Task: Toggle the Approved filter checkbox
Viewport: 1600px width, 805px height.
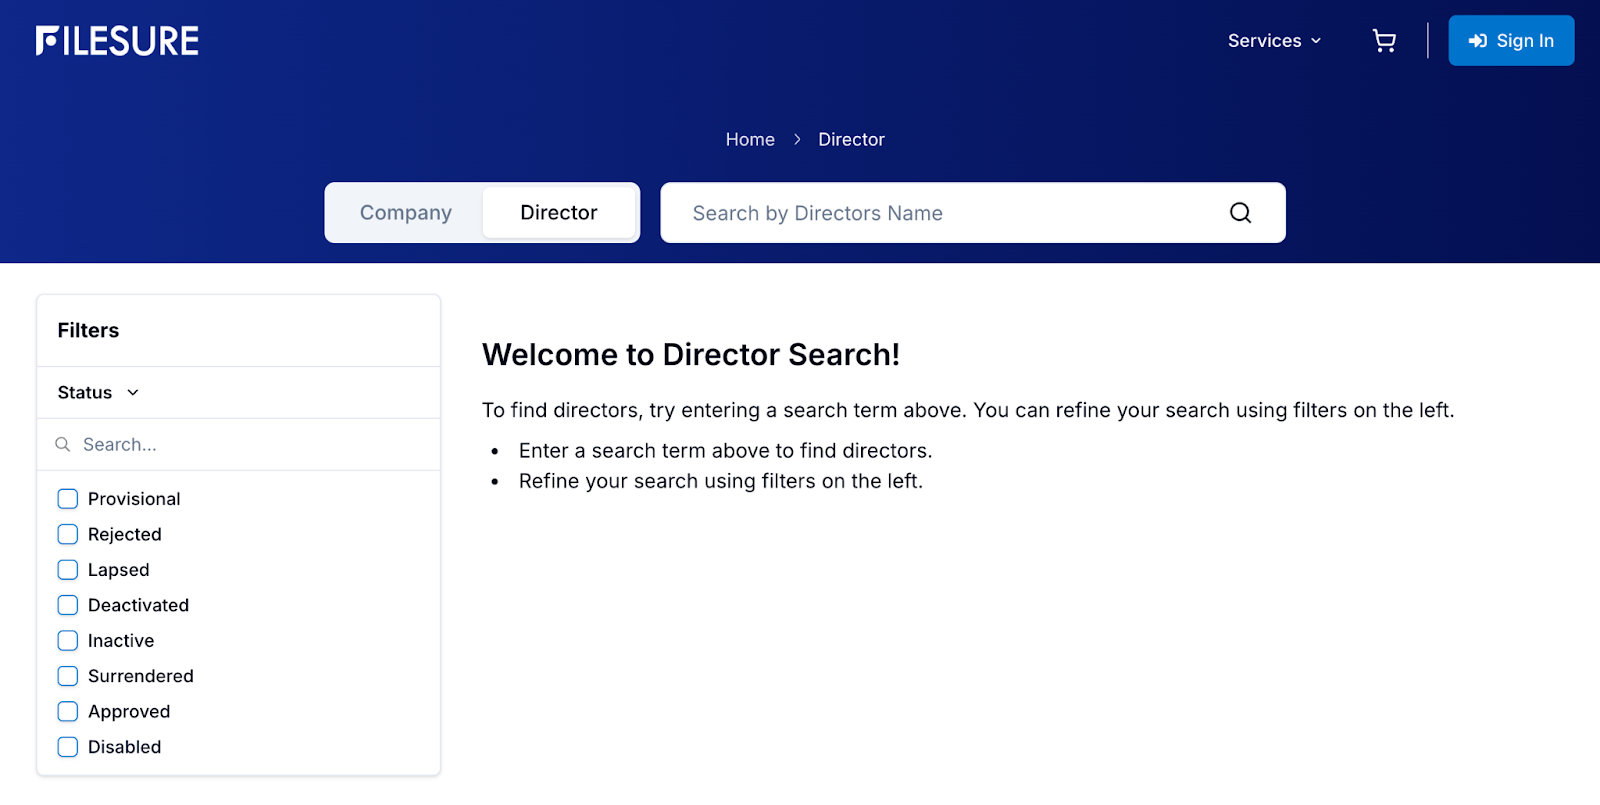Action: click(68, 712)
